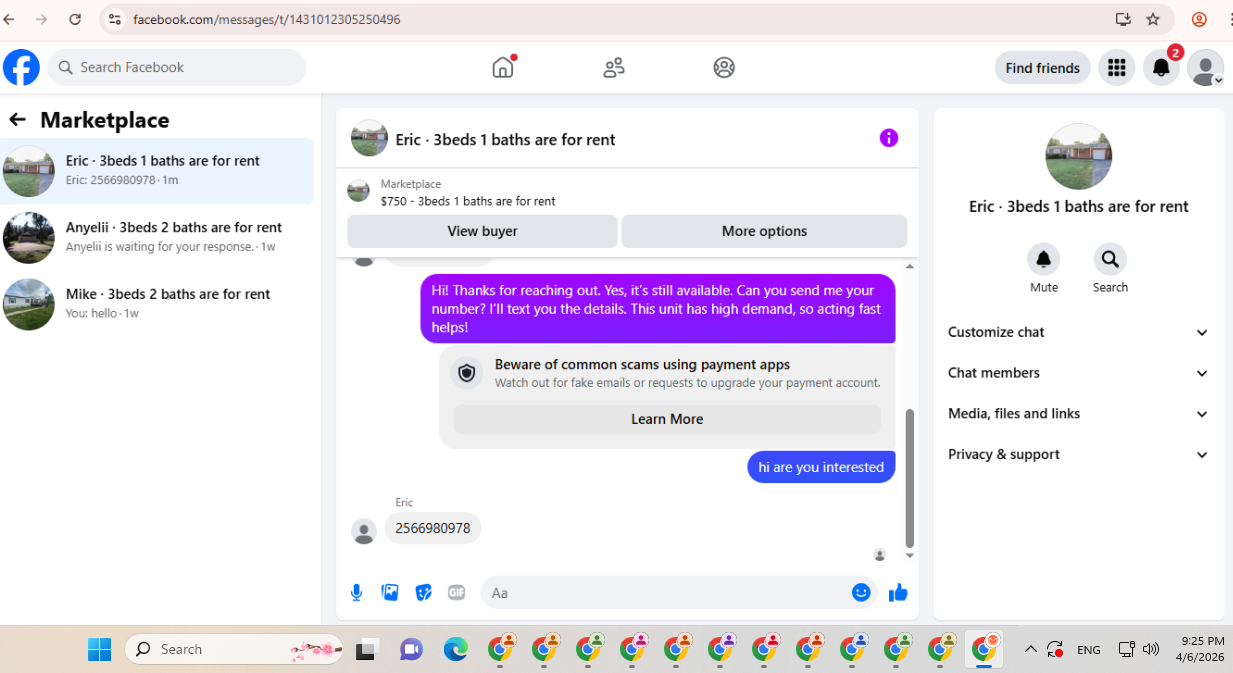Show hidden system tray icons chevron

1030,649
